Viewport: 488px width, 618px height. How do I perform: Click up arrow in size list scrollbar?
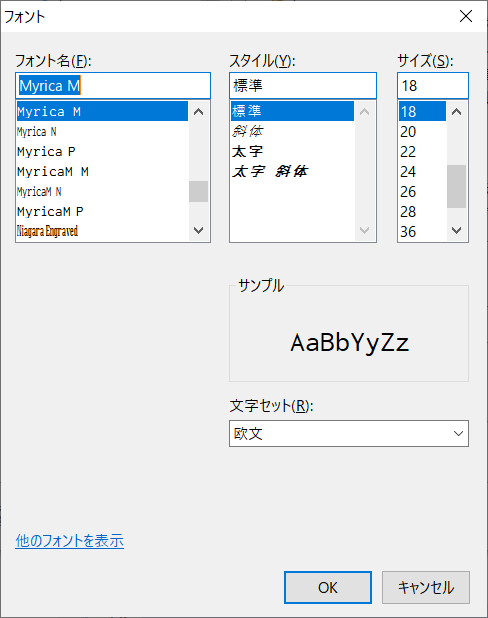(x=456, y=112)
